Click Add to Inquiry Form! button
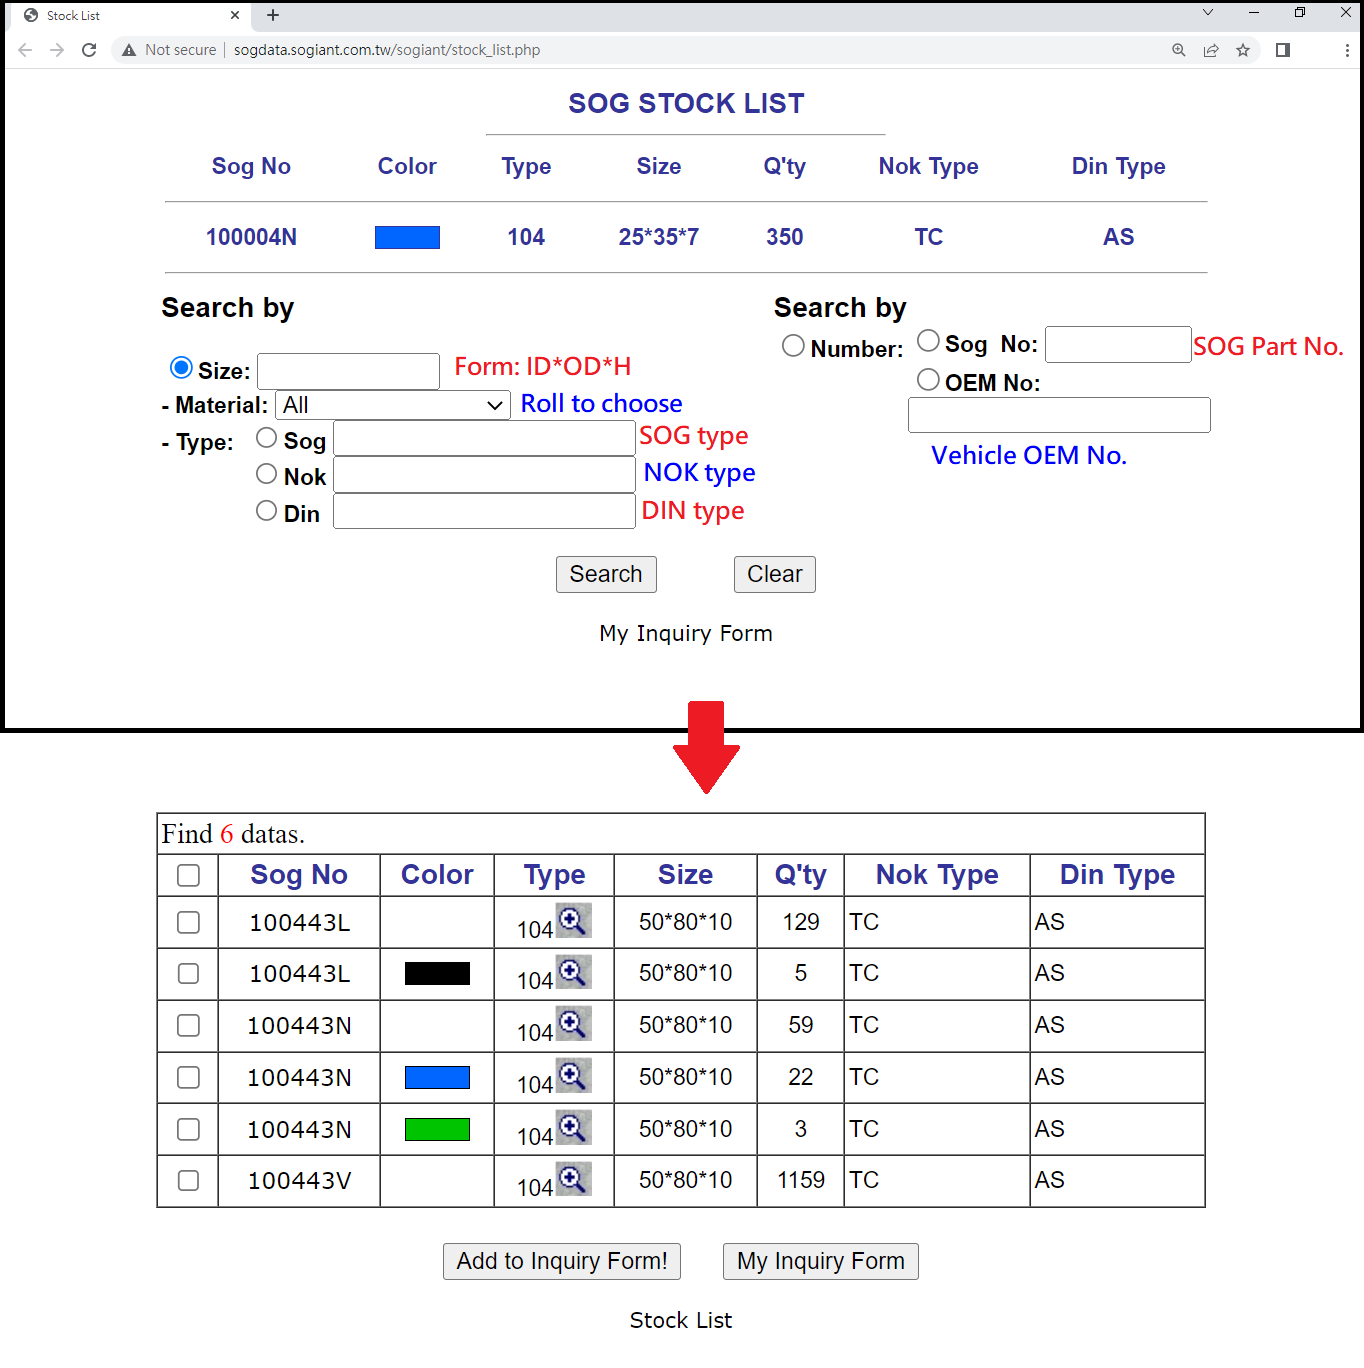This screenshot has width=1364, height=1368. (x=562, y=1261)
